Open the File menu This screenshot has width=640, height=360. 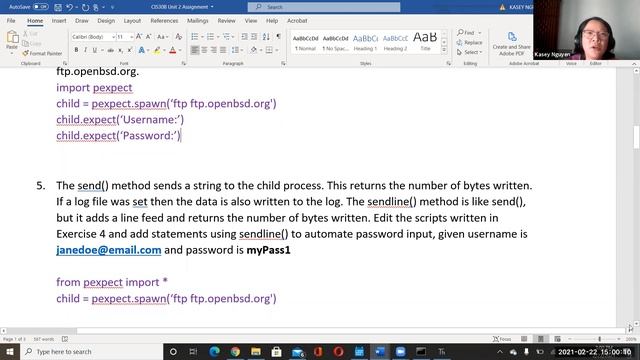[11, 20]
